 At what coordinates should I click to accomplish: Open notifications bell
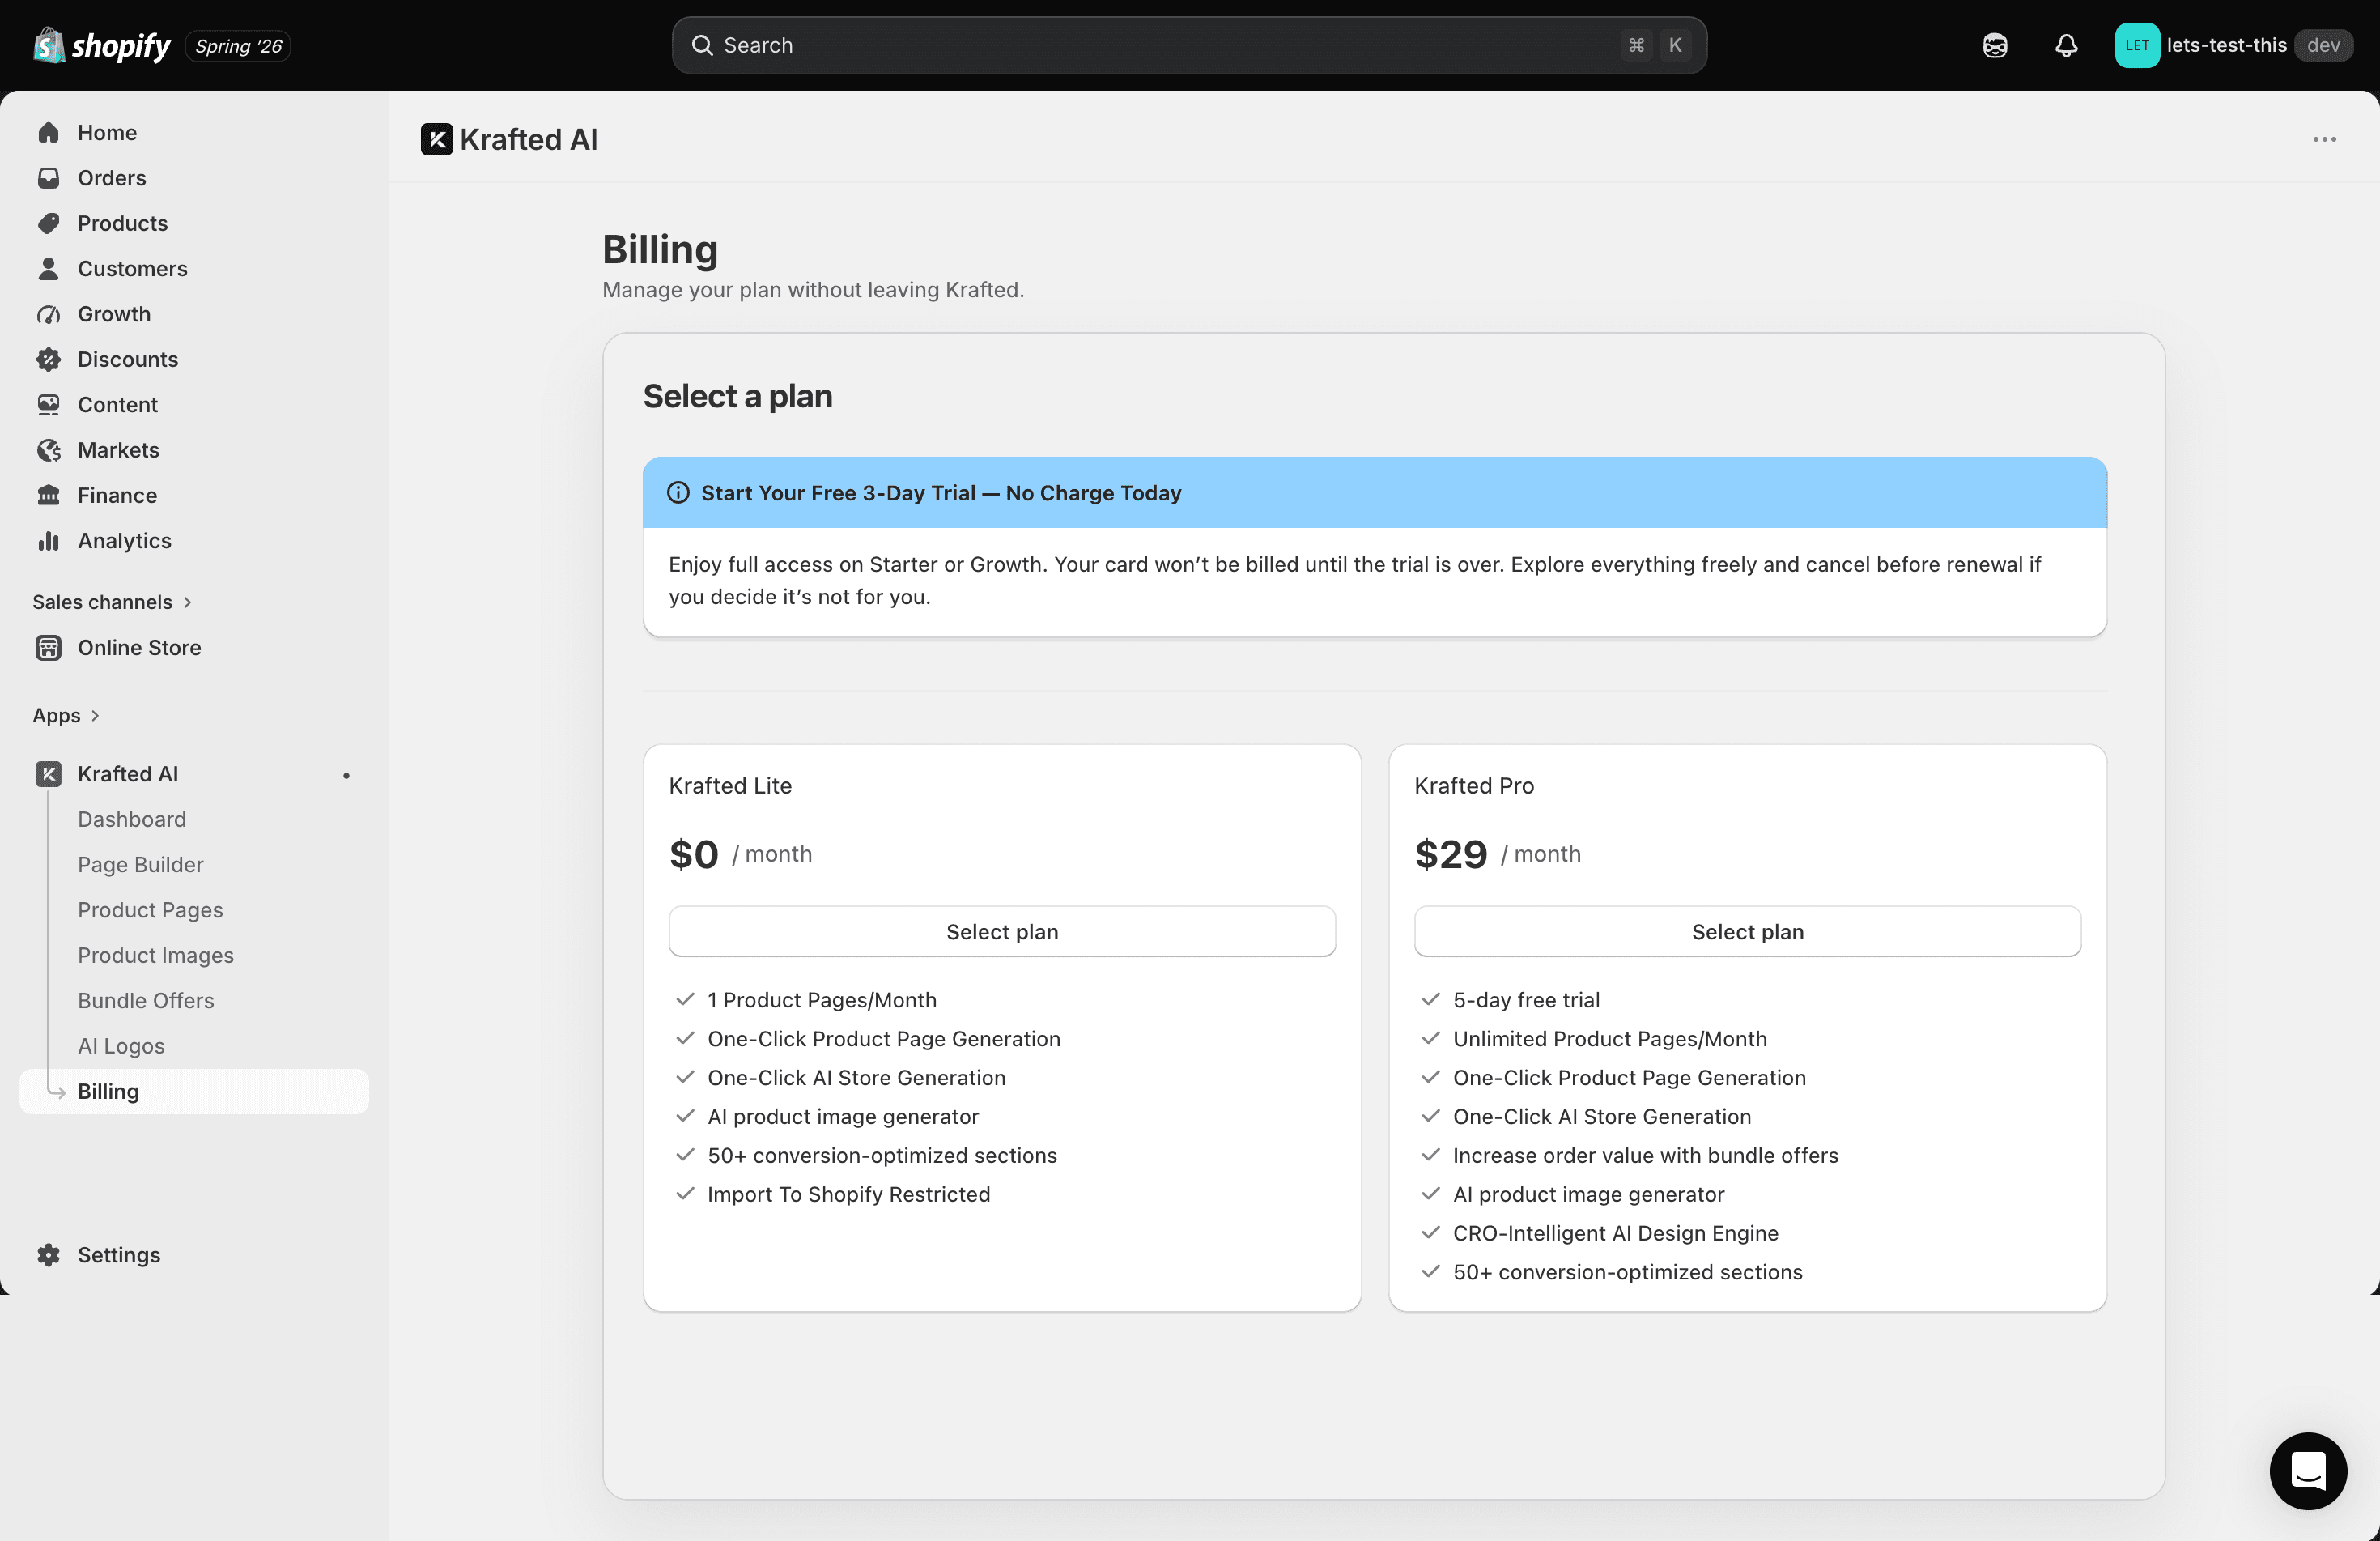pyautogui.click(x=2066, y=45)
